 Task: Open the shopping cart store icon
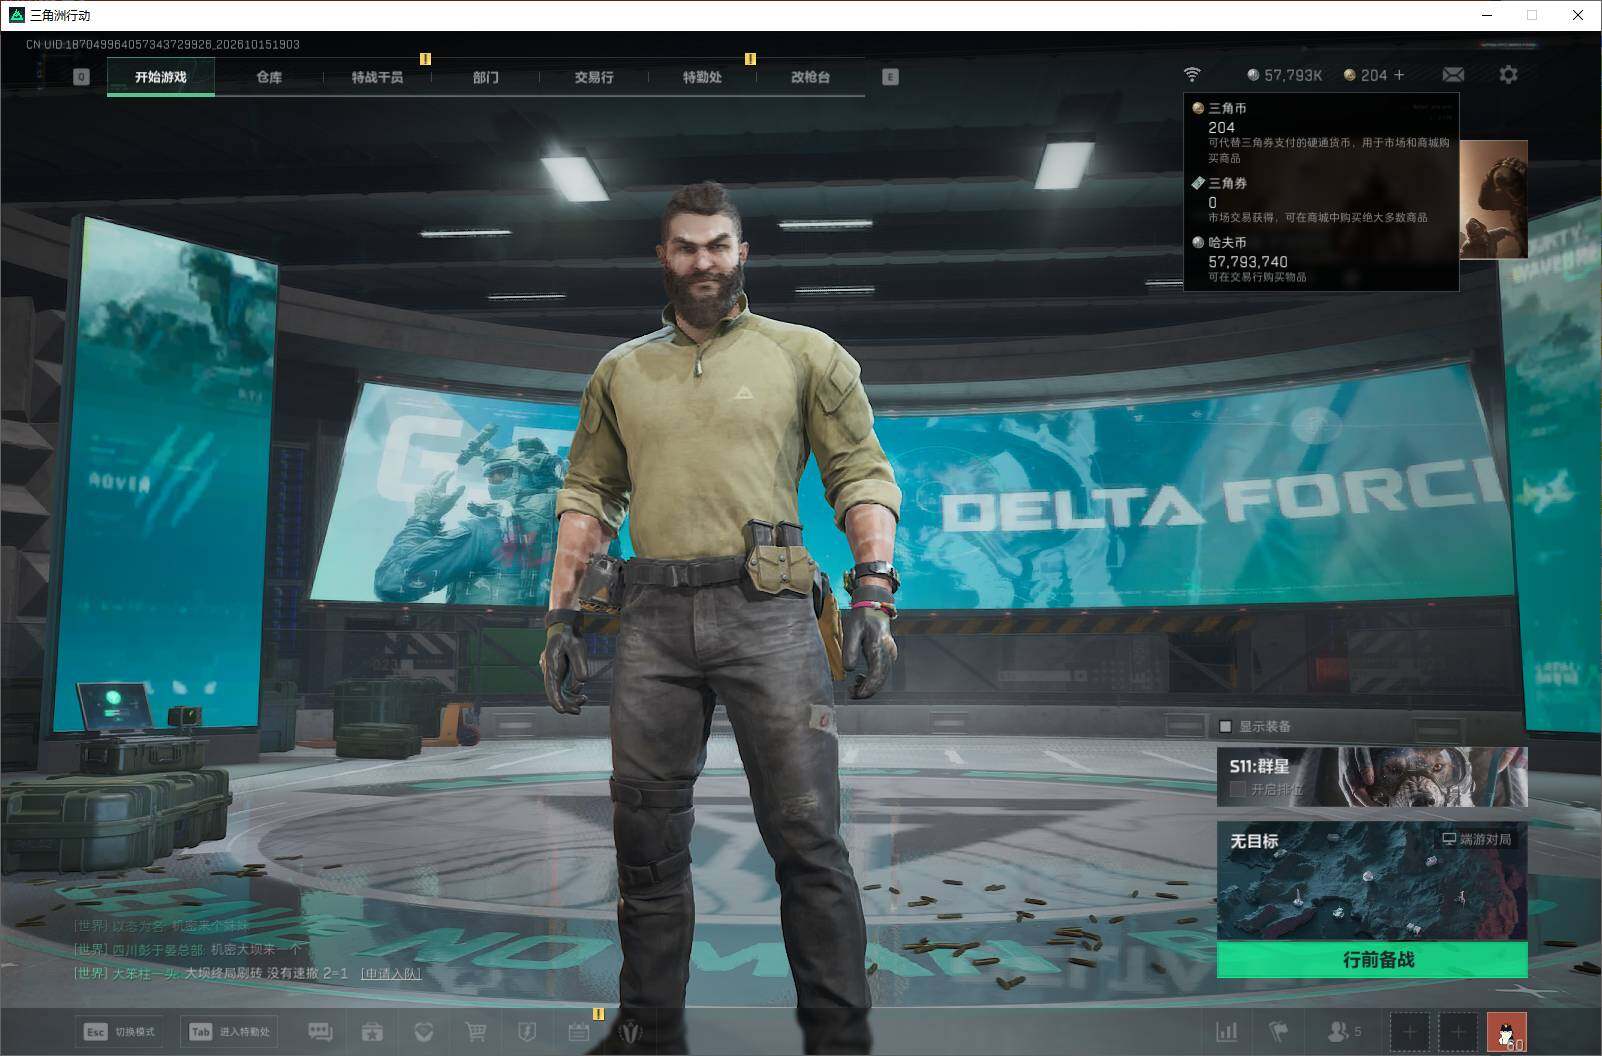(476, 1031)
